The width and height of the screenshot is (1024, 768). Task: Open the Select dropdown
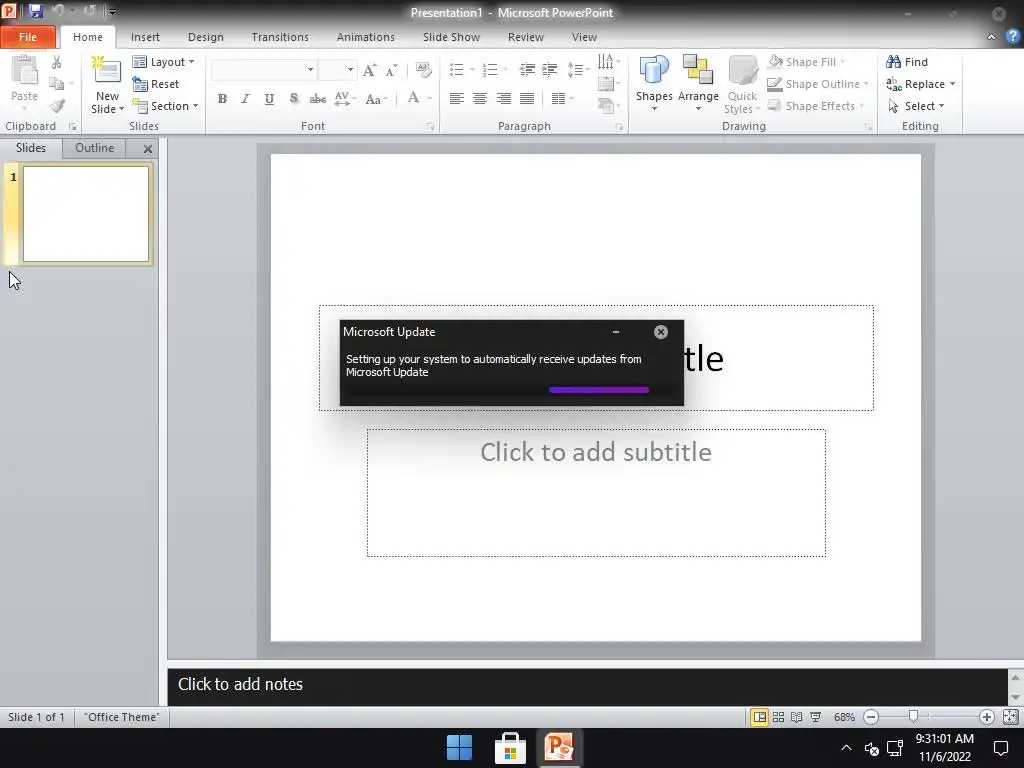click(x=916, y=106)
